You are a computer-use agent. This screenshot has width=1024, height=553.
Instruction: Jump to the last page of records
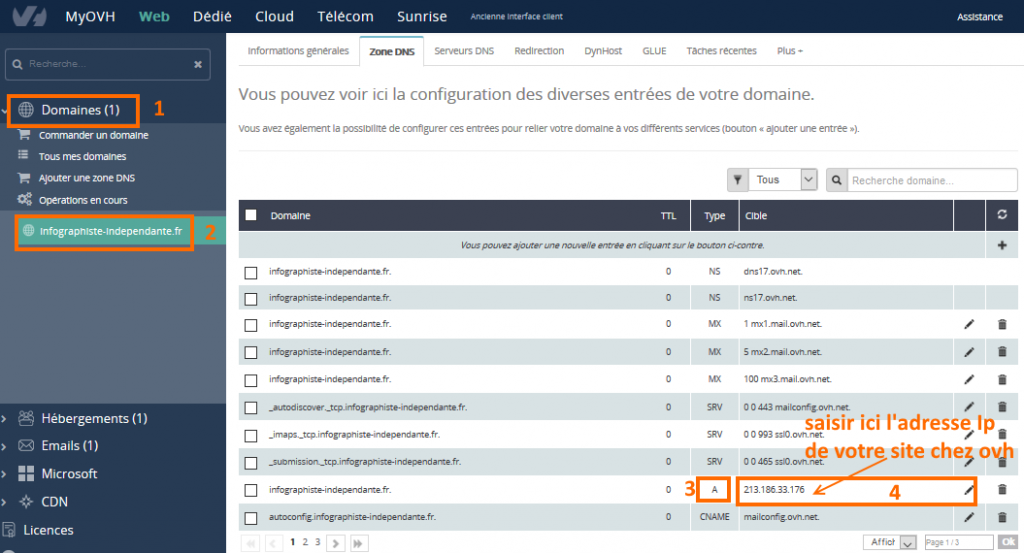(358, 543)
